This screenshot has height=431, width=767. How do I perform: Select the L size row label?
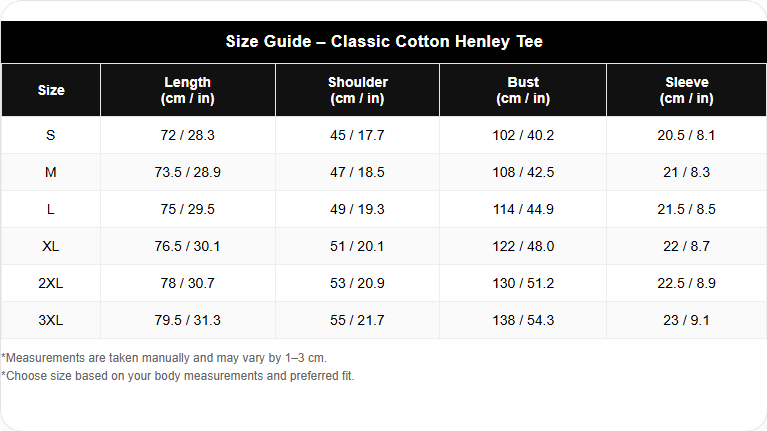(x=51, y=209)
